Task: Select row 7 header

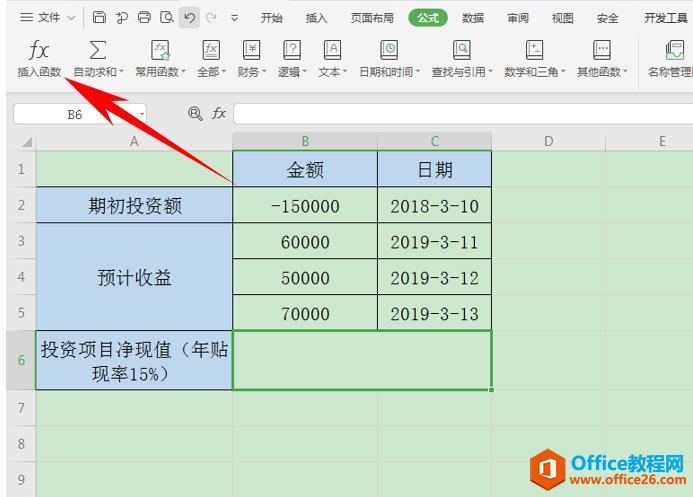Action: 21,408
